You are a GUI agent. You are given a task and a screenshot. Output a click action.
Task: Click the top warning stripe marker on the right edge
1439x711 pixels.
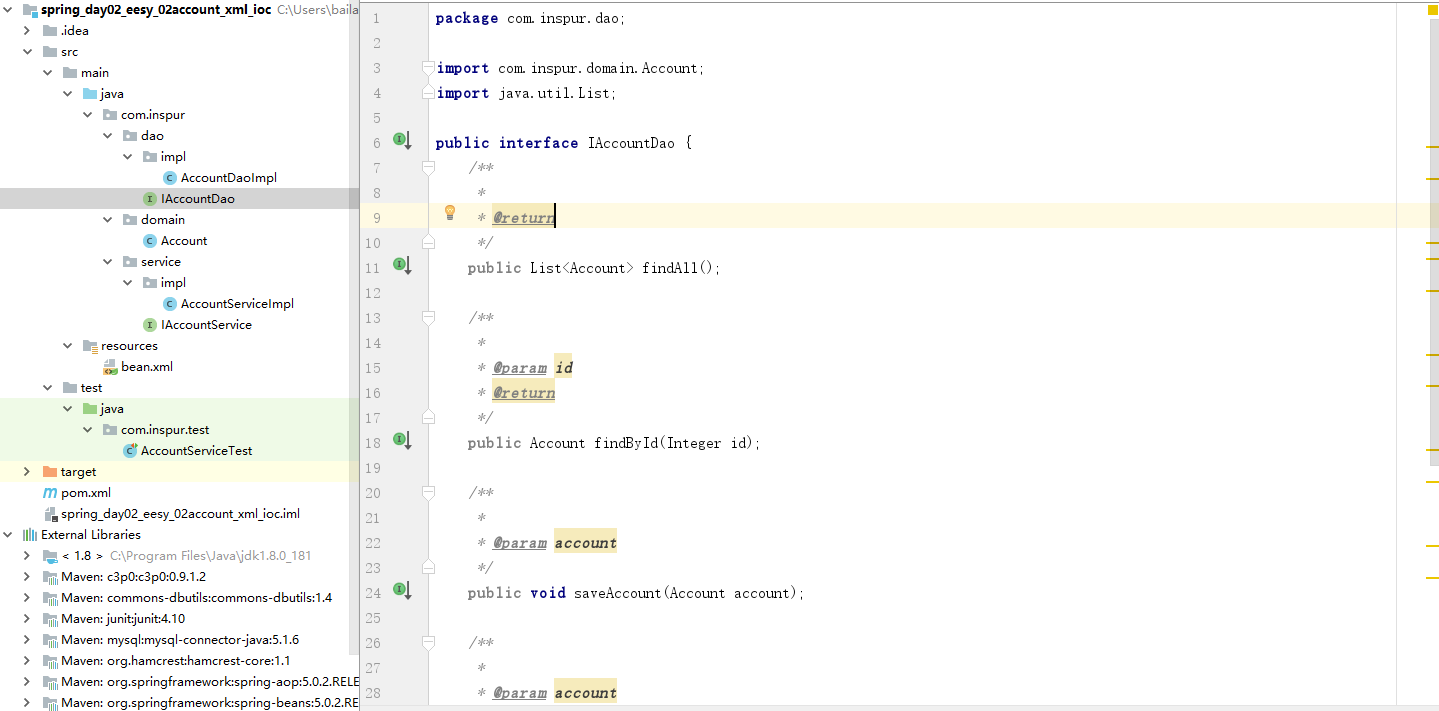click(x=1432, y=147)
